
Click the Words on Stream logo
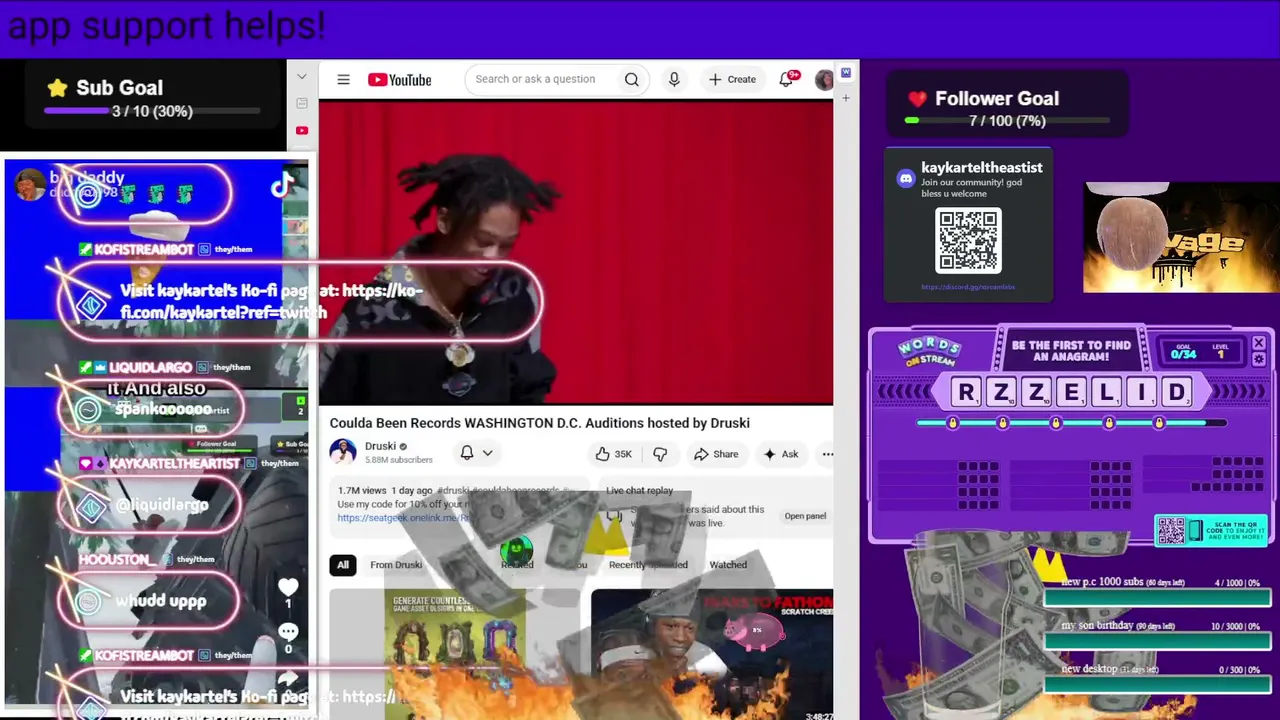(x=929, y=352)
